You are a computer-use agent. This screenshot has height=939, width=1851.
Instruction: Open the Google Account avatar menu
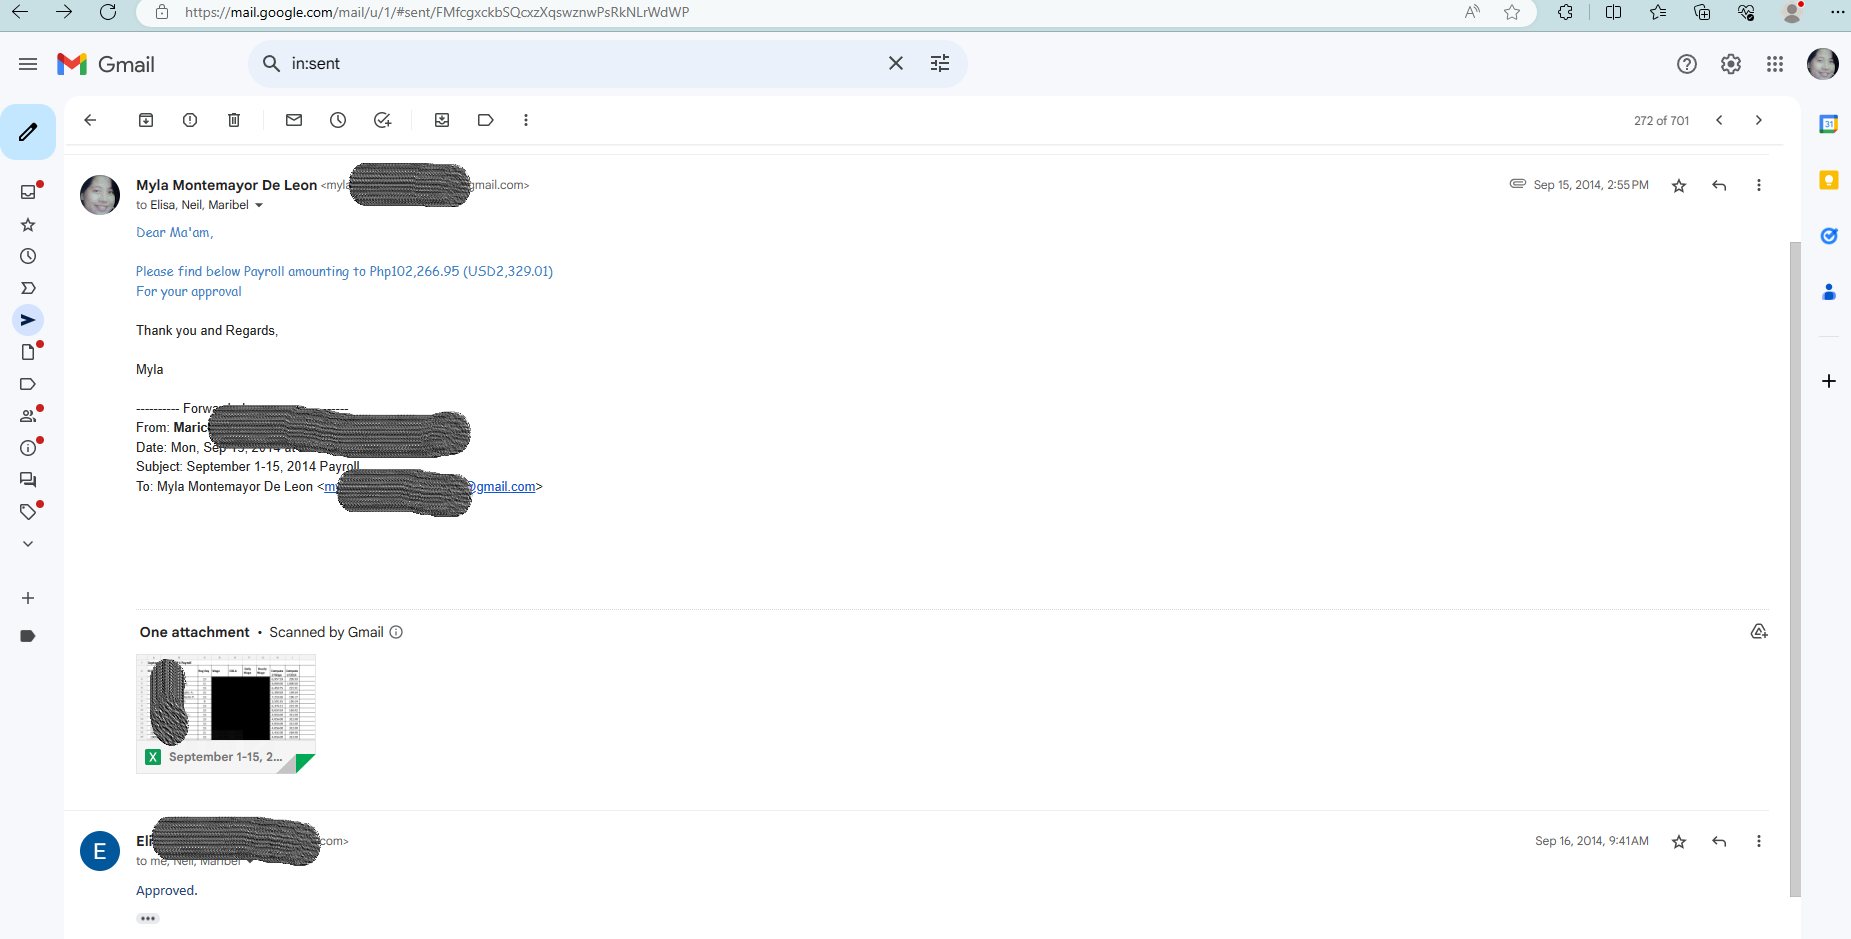tap(1823, 64)
